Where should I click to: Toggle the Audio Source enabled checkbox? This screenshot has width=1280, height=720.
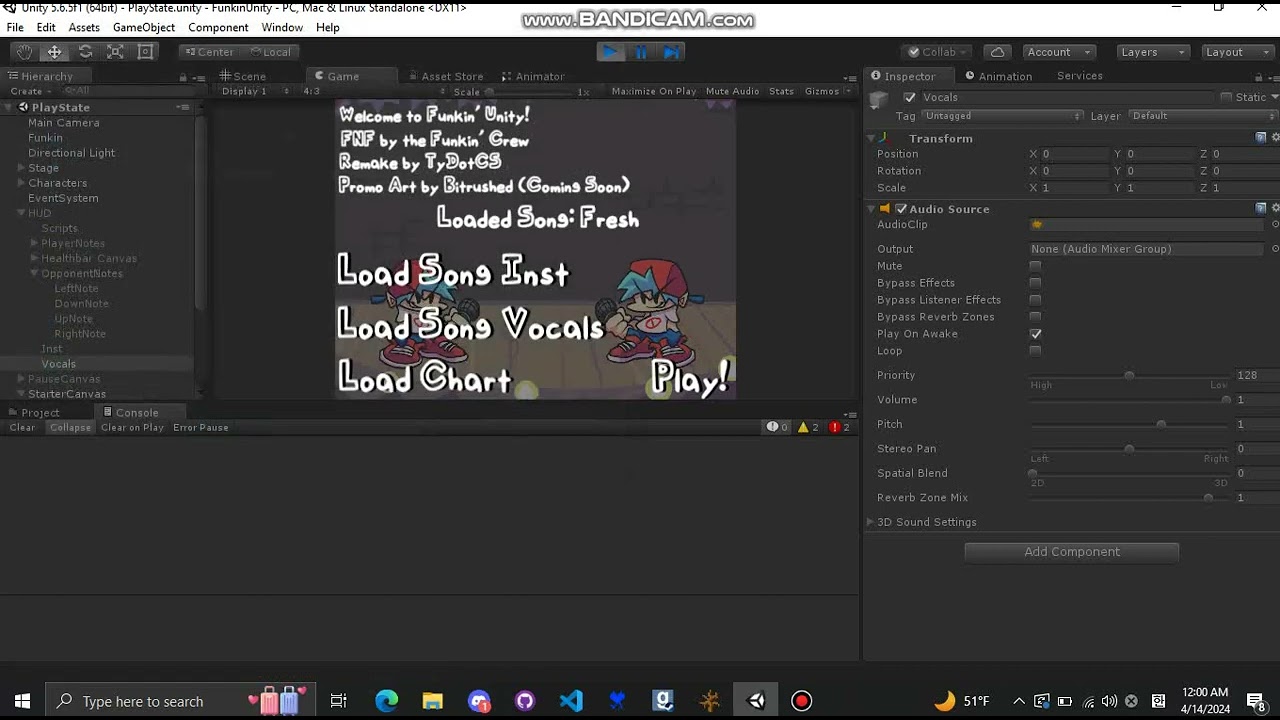901,209
